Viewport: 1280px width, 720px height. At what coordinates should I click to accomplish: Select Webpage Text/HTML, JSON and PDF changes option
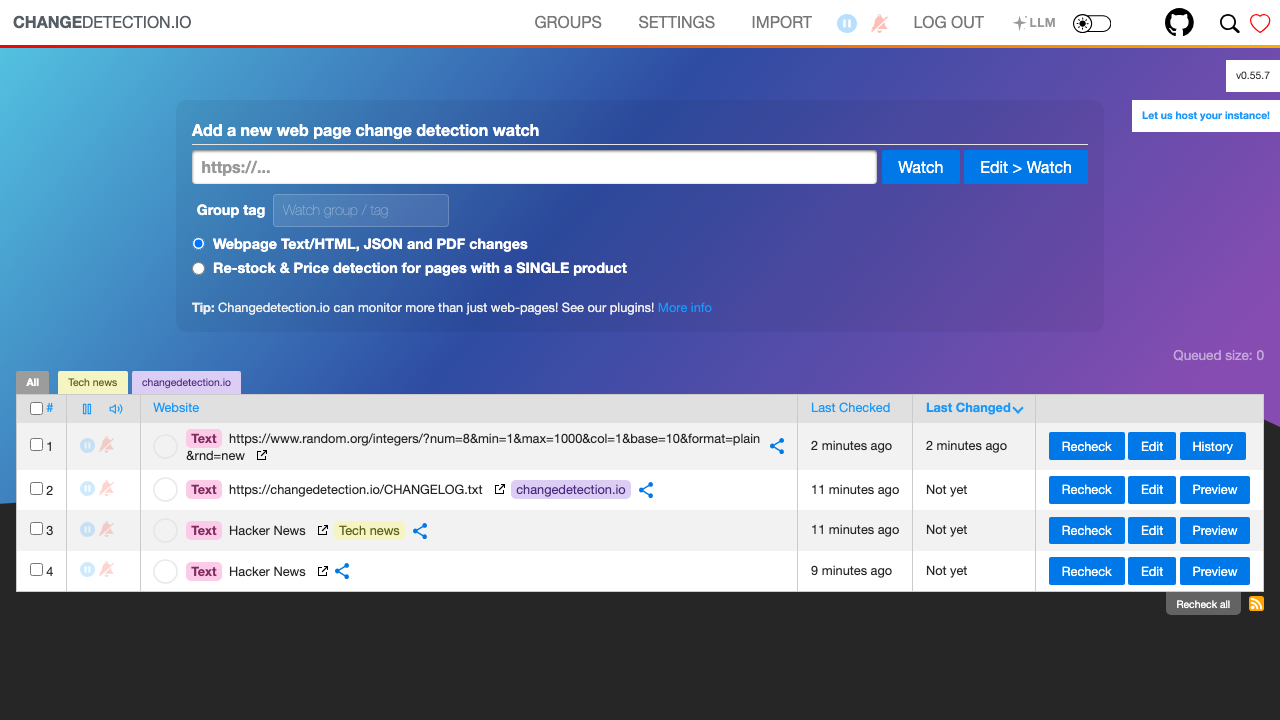click(x=198, y=244)
